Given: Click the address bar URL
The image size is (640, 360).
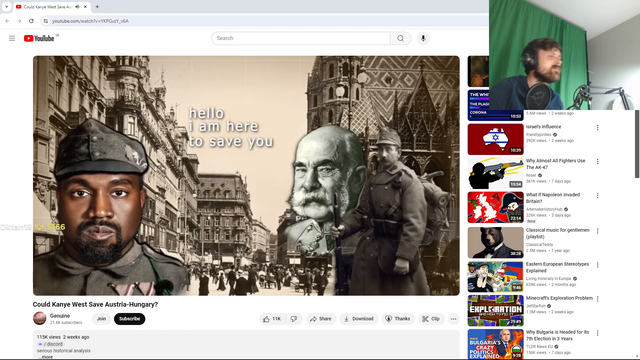Looking at the screenshot, I should pos(90,21).
